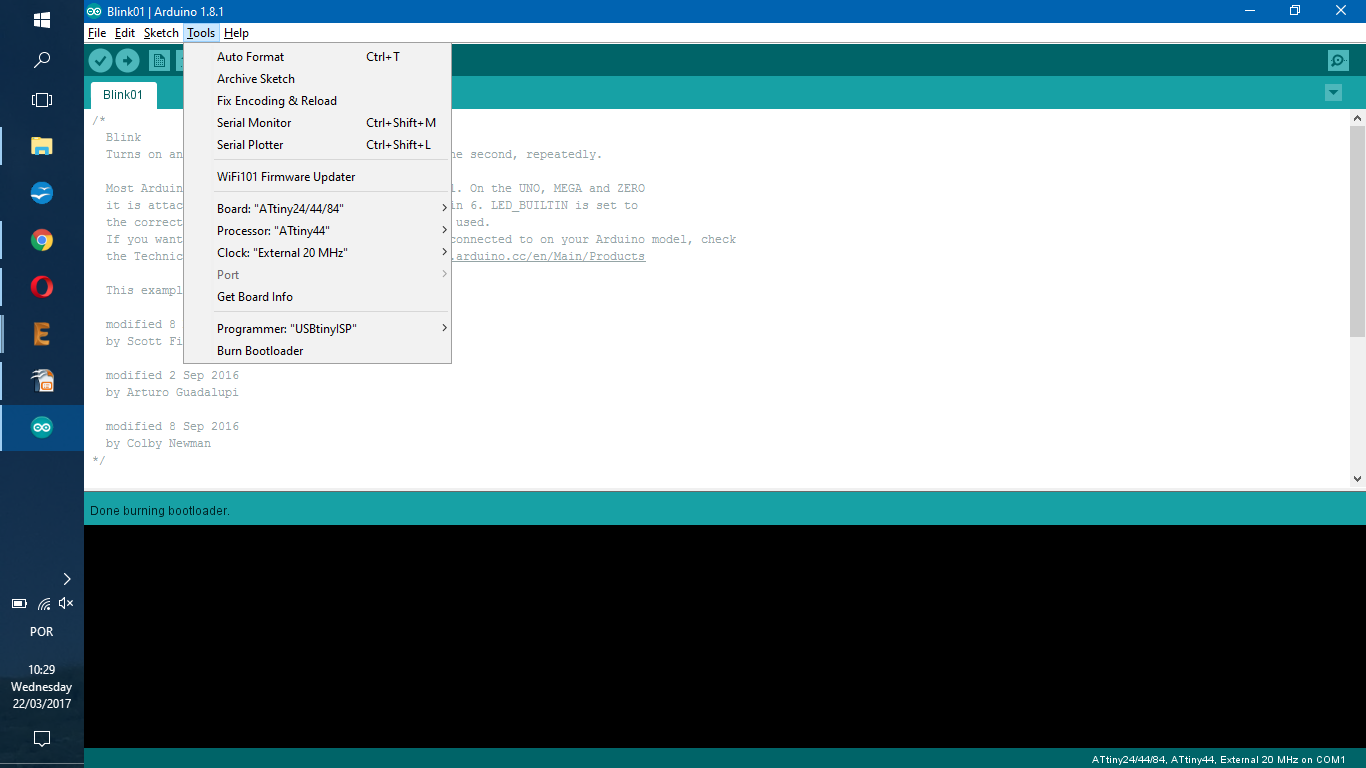Screen dimensions: 1366x768
Task: Expand the Processor ATtiny44 submenu
Action: click(317, 231)
